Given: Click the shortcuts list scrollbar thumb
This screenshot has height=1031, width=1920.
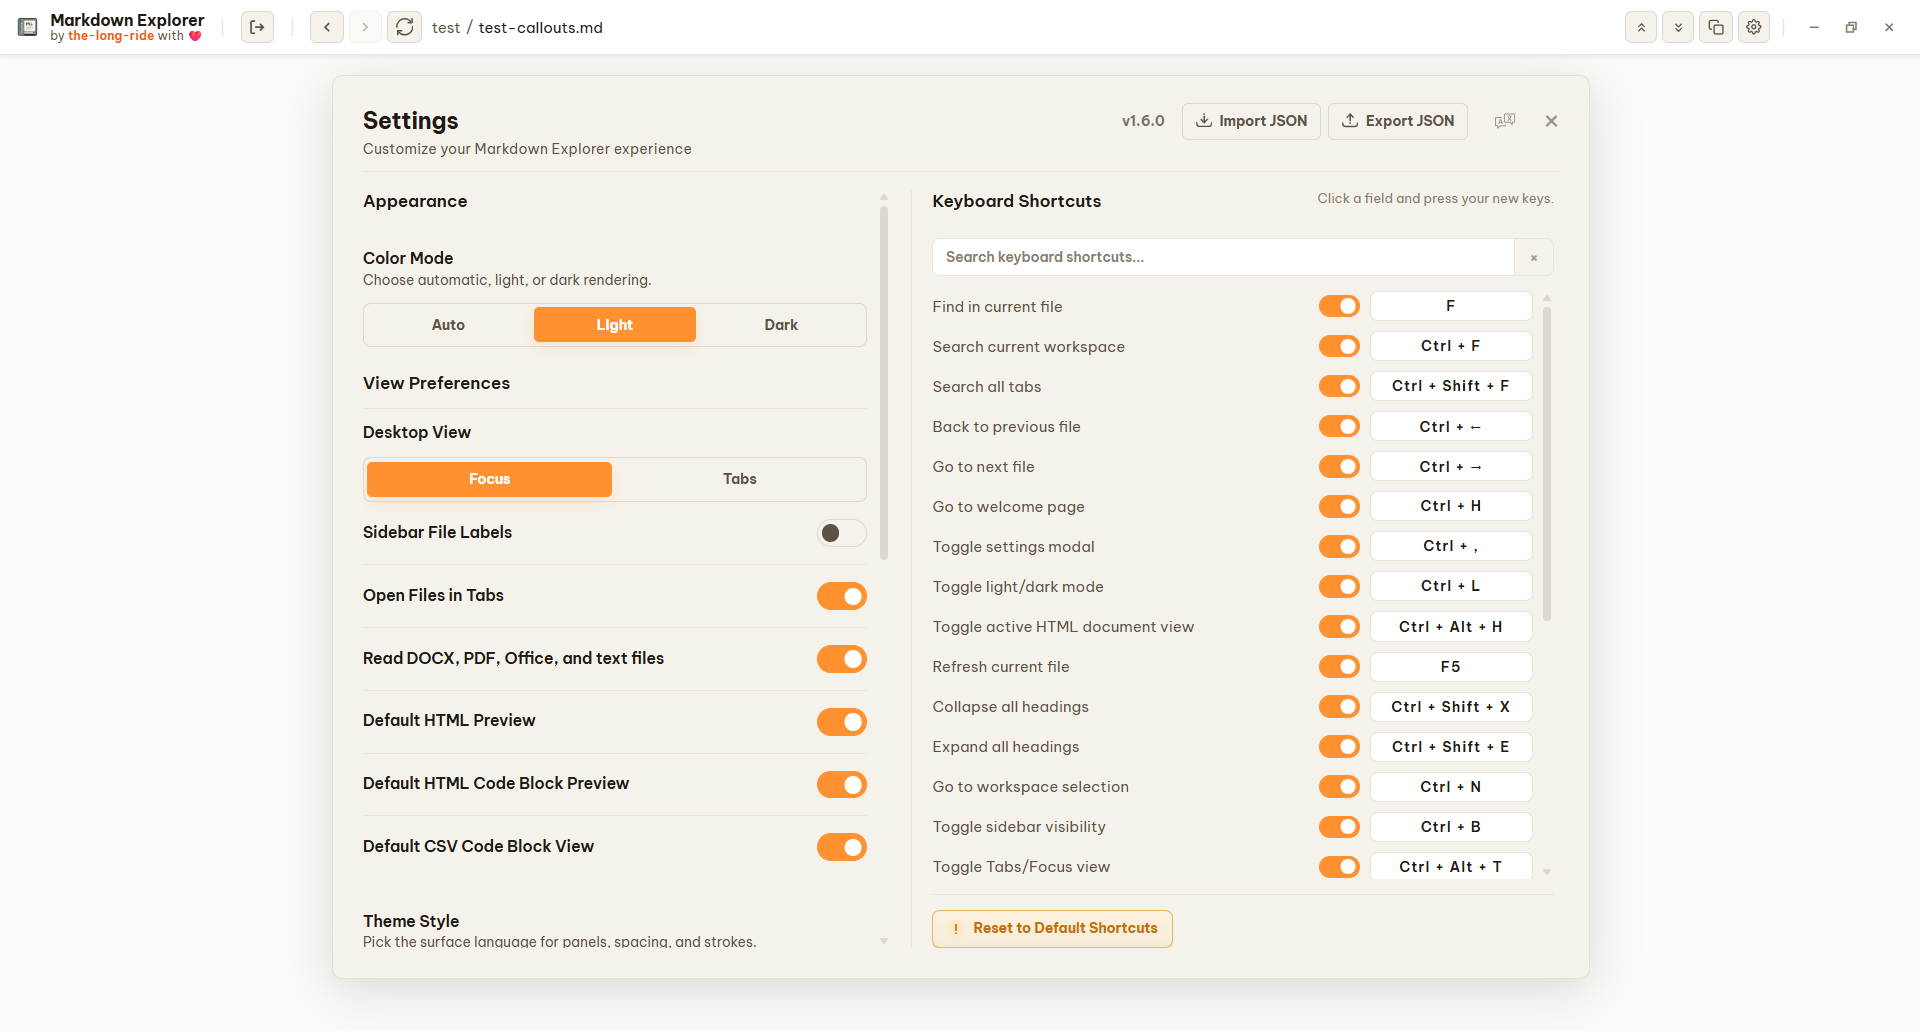Looking at the screenshot, I should [x=1547, y=464].
